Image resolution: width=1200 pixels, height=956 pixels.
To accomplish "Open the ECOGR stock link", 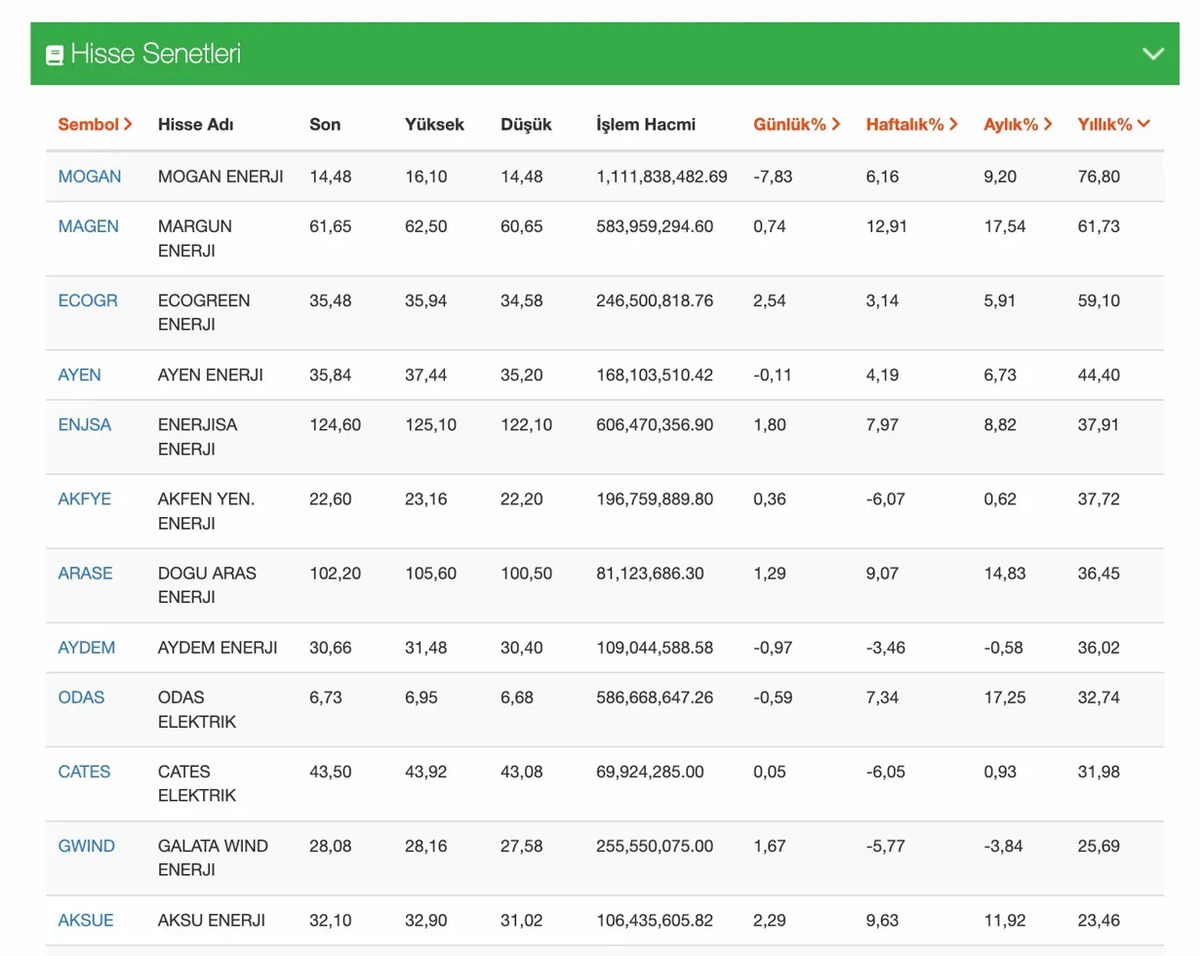I will (x=88, y=301).
